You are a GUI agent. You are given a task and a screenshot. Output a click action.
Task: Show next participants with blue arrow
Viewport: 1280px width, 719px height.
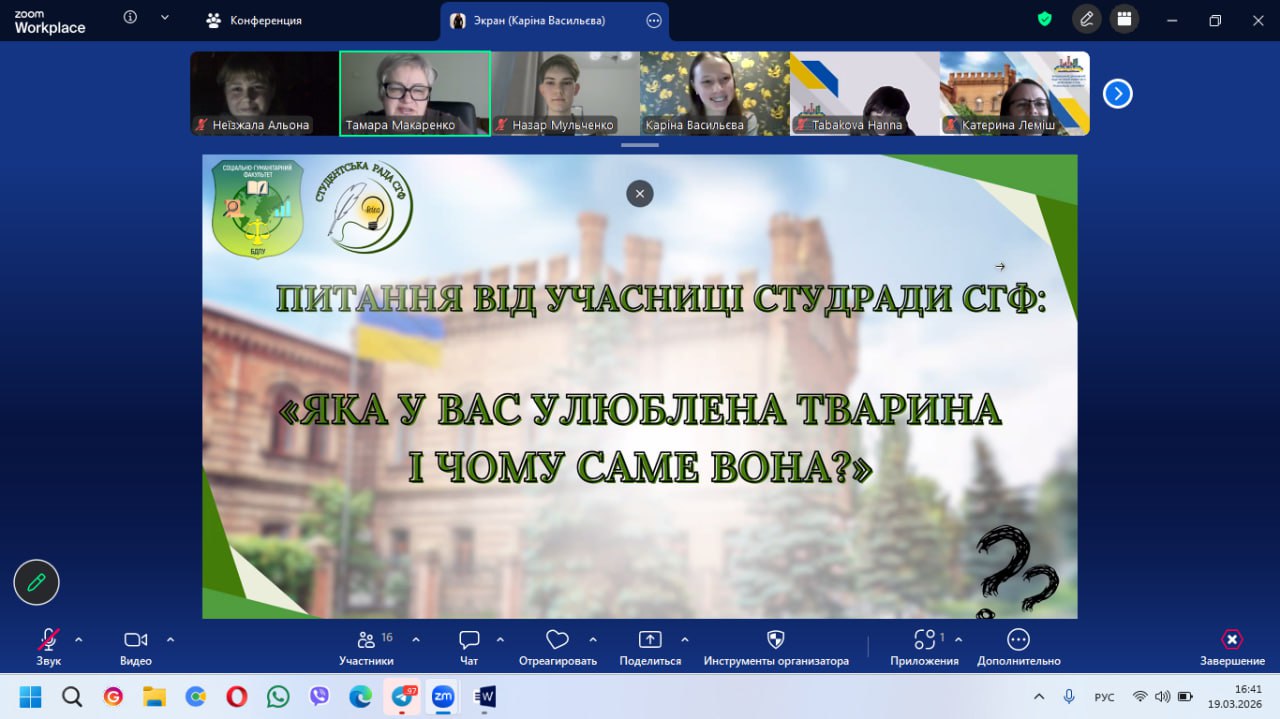[1117, 94]
